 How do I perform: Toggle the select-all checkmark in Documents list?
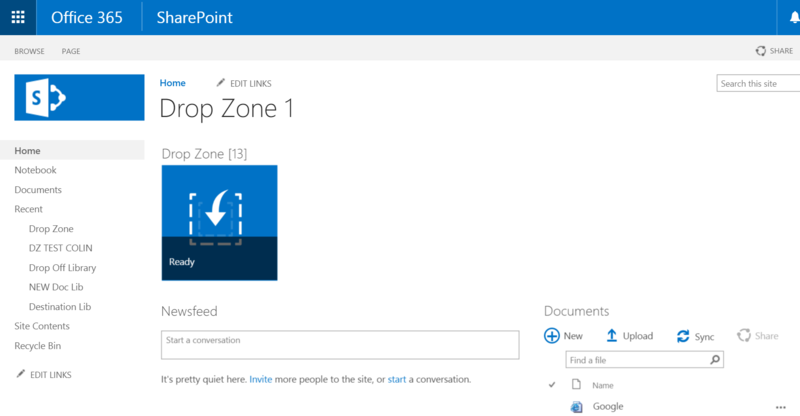click(x=552, y=384)
